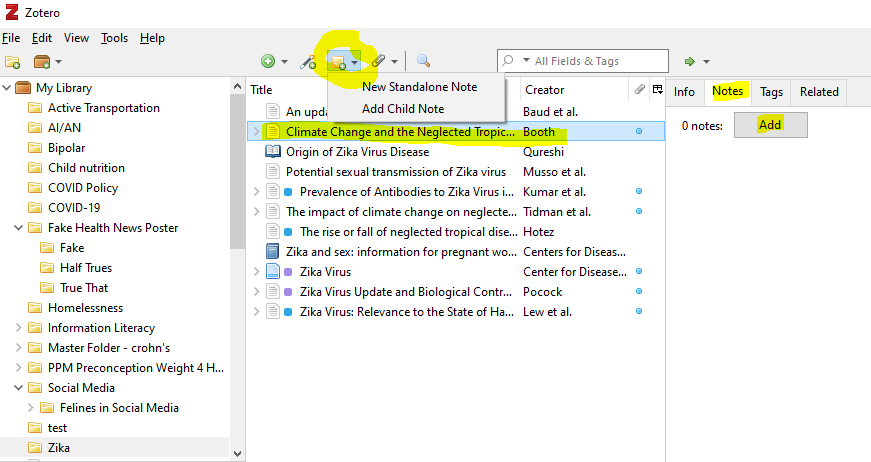Expand the Zika Virus Update item

(x=256, y=292)
